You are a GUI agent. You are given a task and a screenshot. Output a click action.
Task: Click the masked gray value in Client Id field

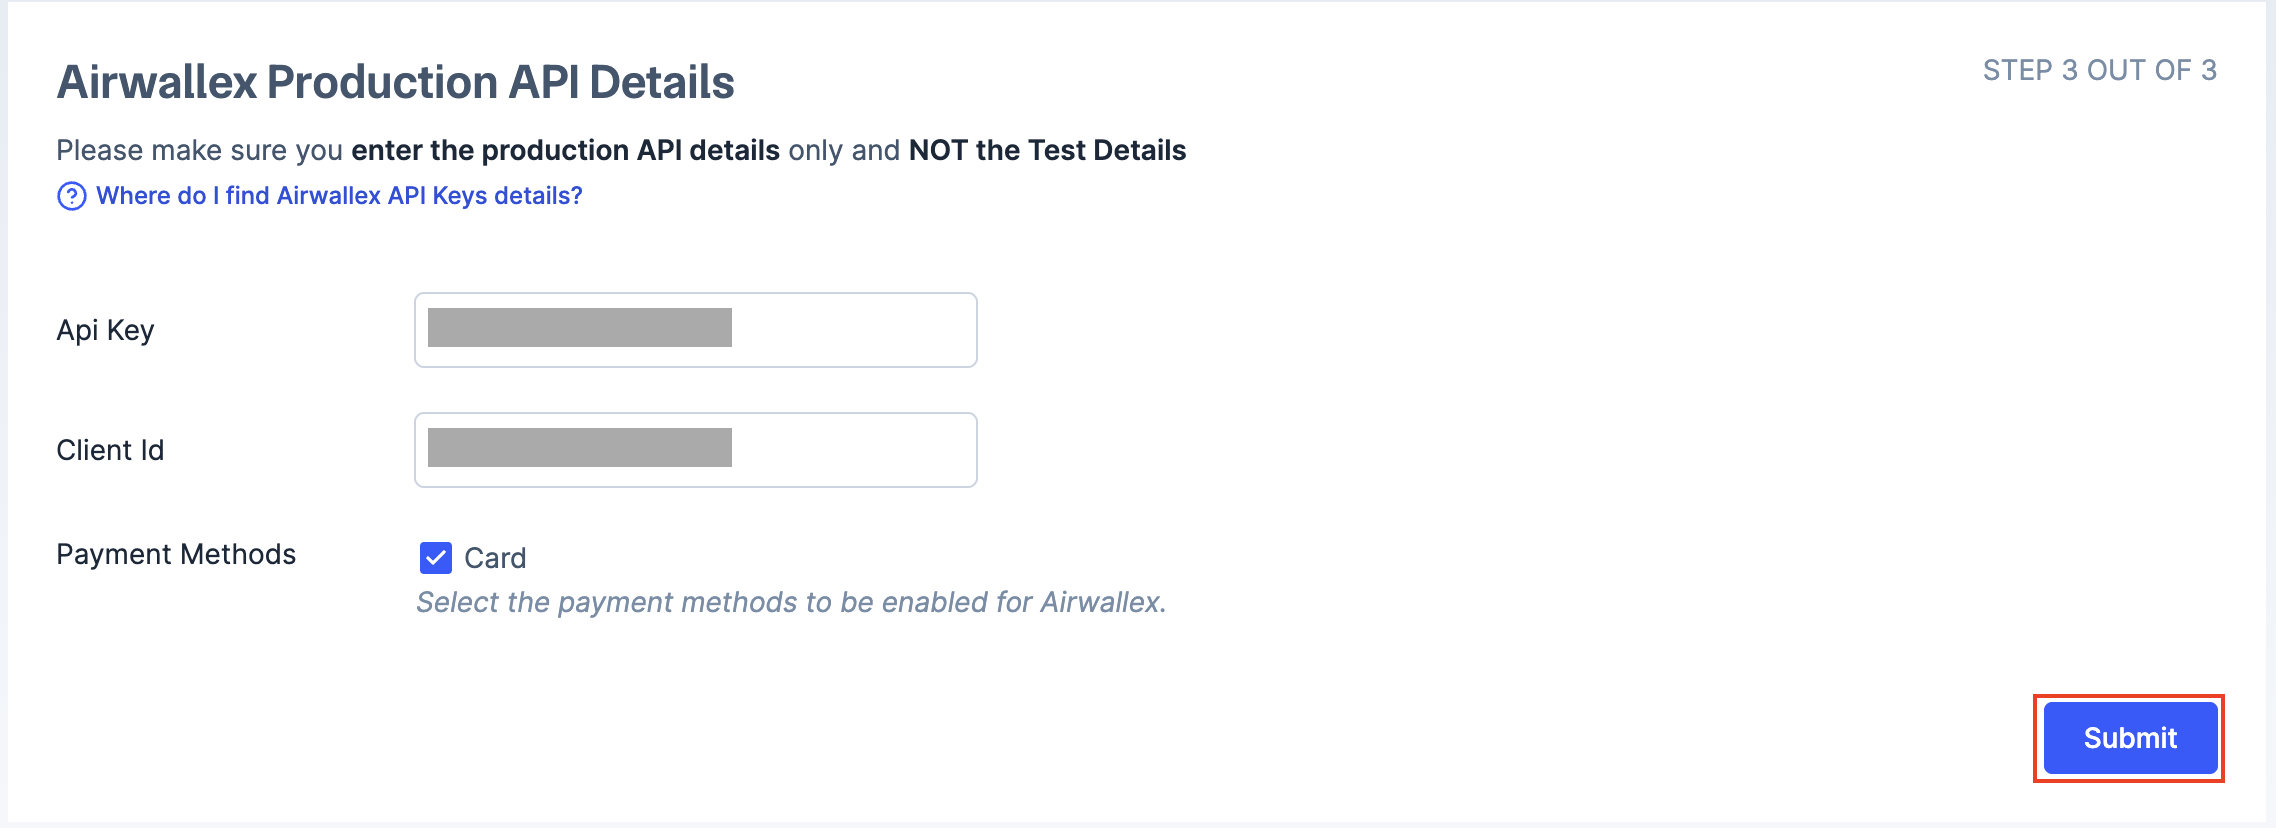pos(580,448)
